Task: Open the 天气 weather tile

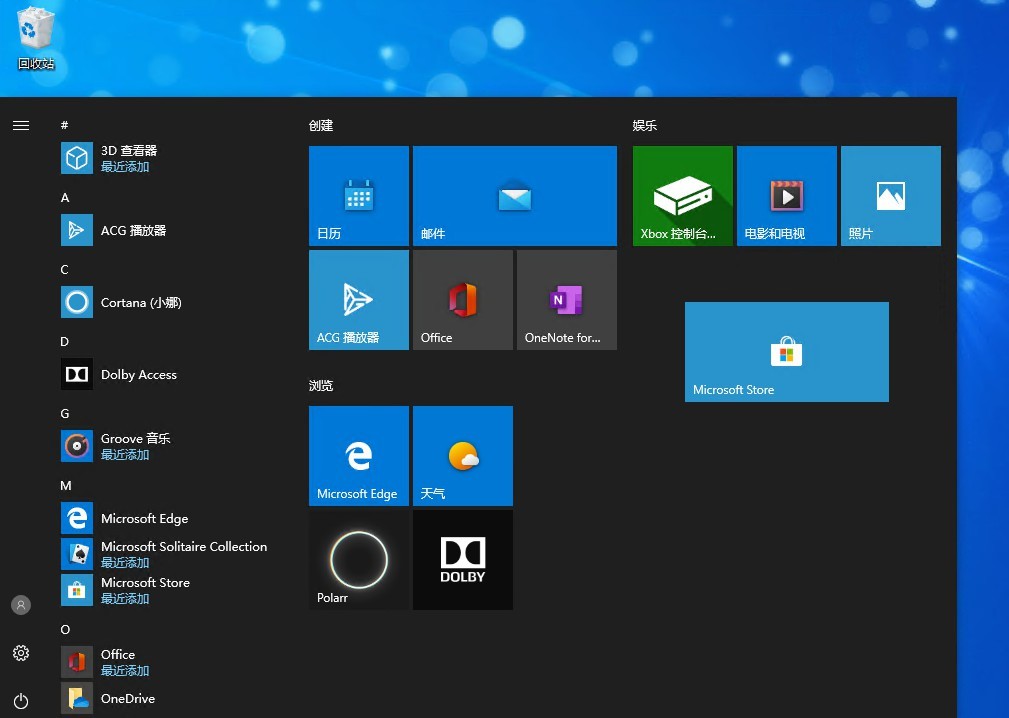Action: (x=463, y=456)
